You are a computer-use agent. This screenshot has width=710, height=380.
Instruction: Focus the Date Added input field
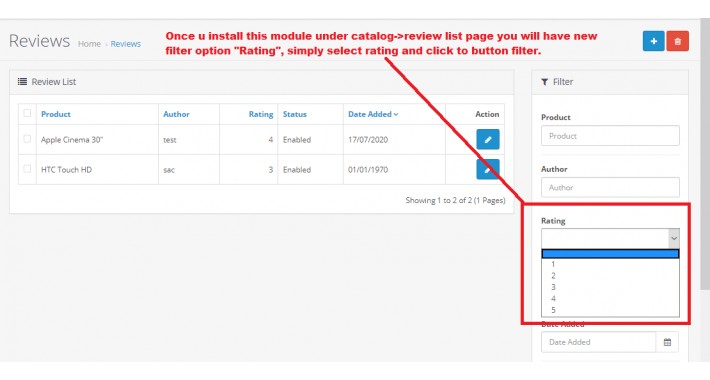click(599, 342)
